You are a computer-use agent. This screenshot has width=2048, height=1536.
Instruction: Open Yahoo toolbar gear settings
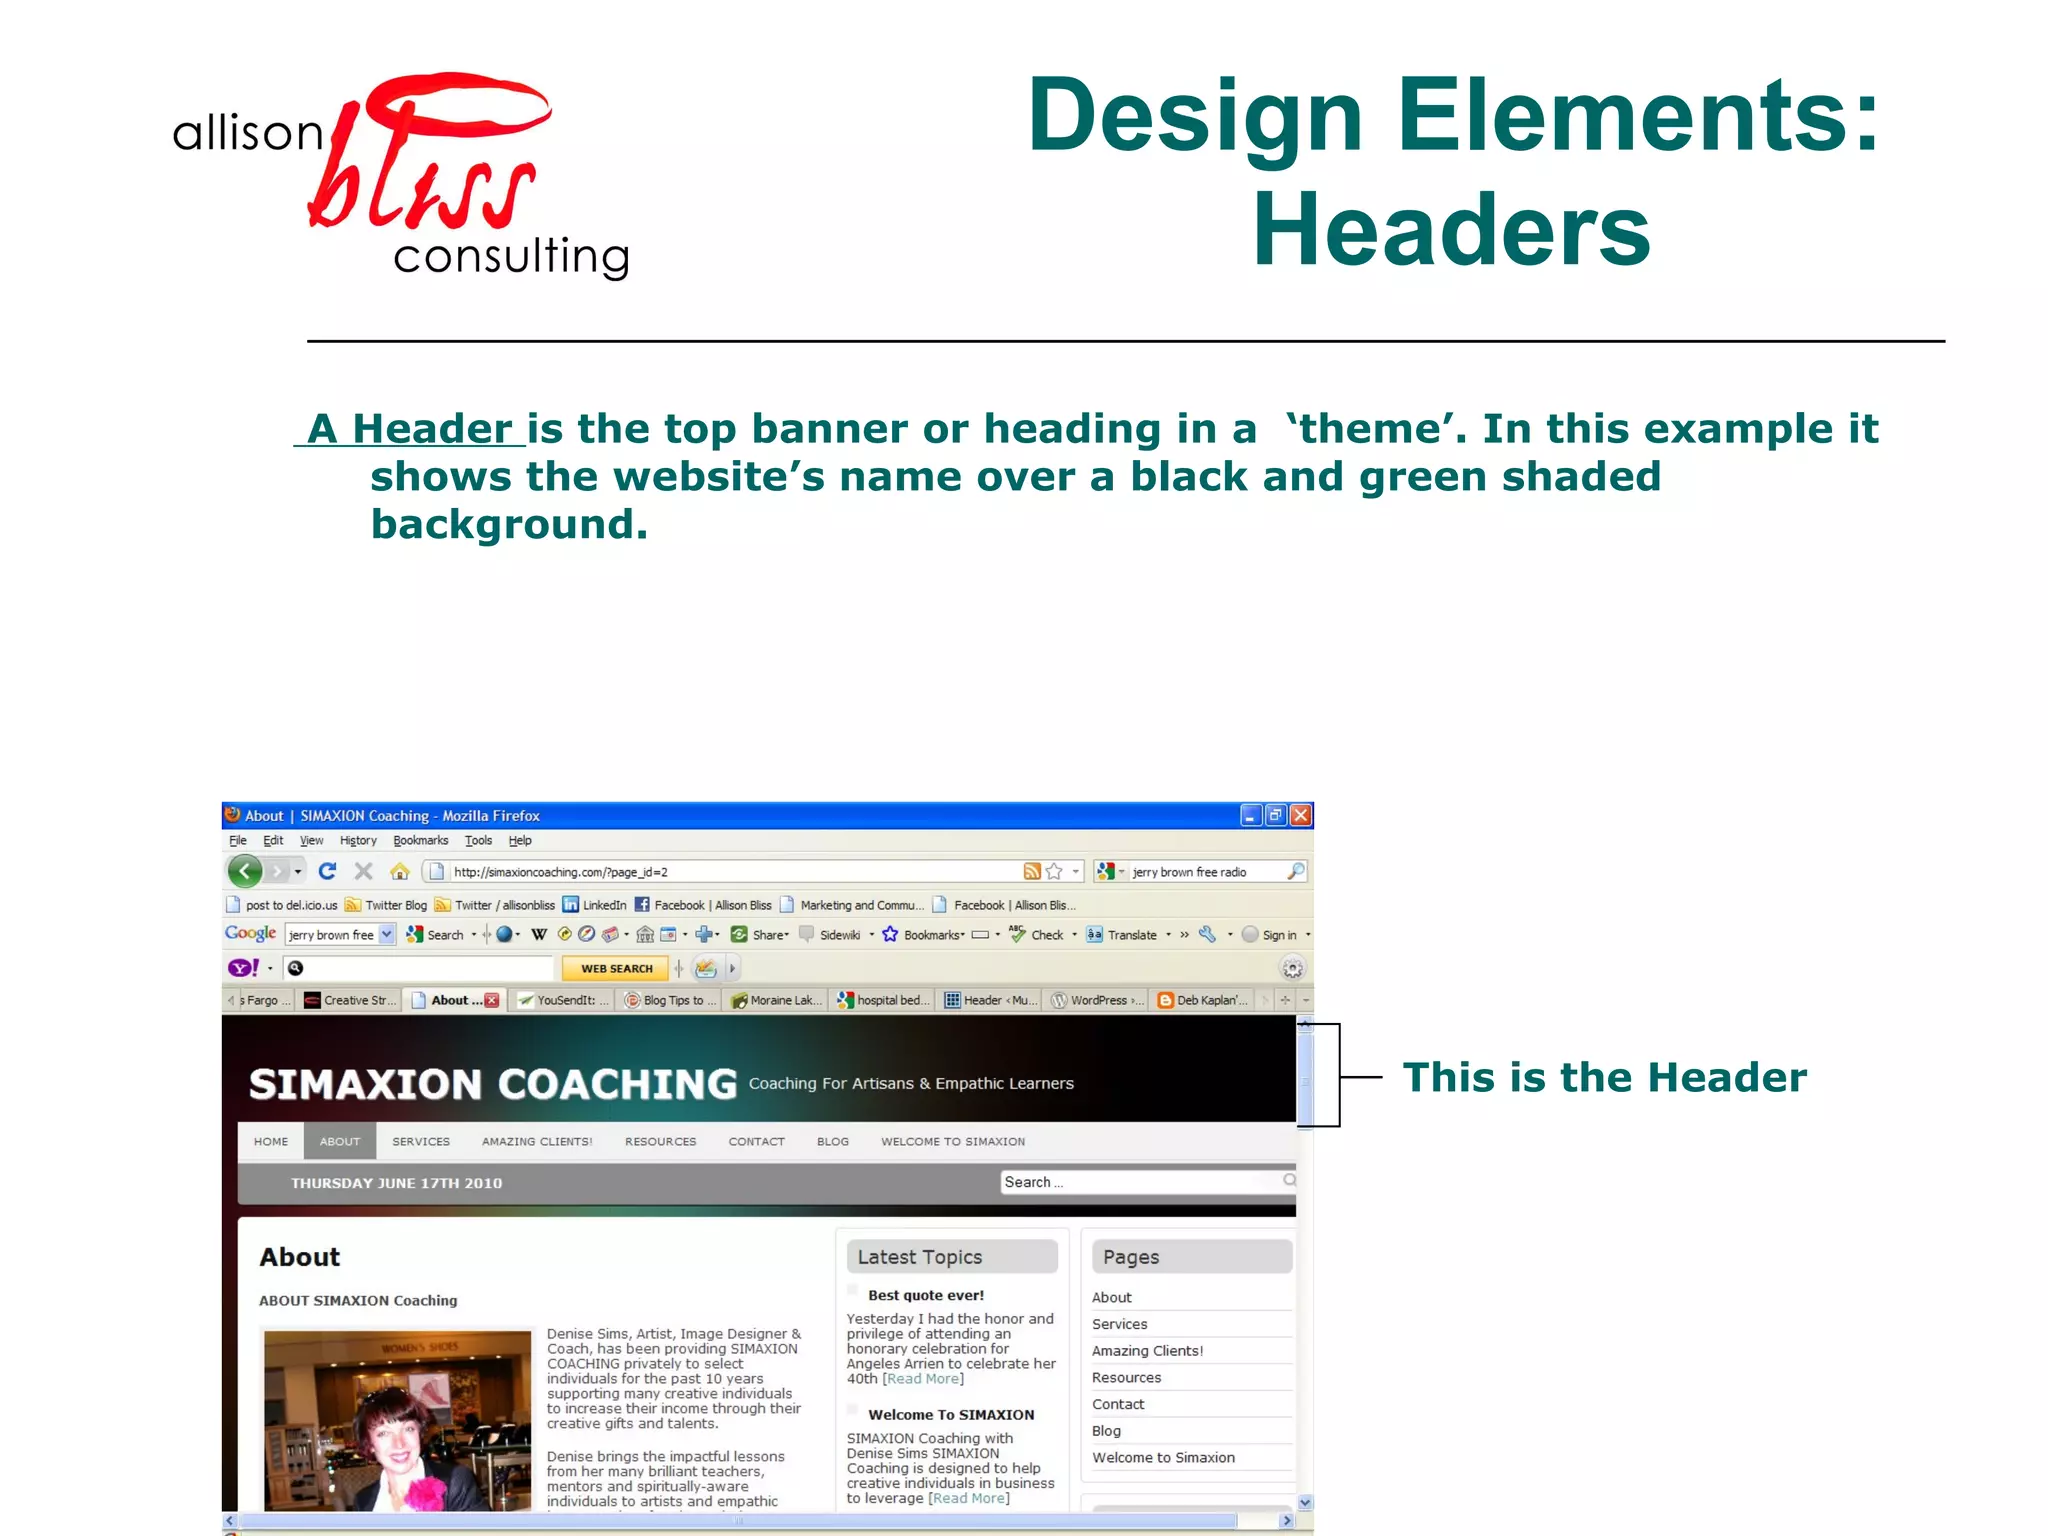(1292, 968)
